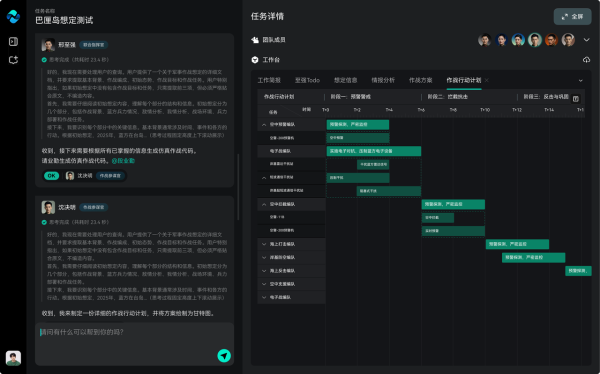Close the 作战行动计划 tab
The height and width of the screenshot is (374, 600).
487,80
